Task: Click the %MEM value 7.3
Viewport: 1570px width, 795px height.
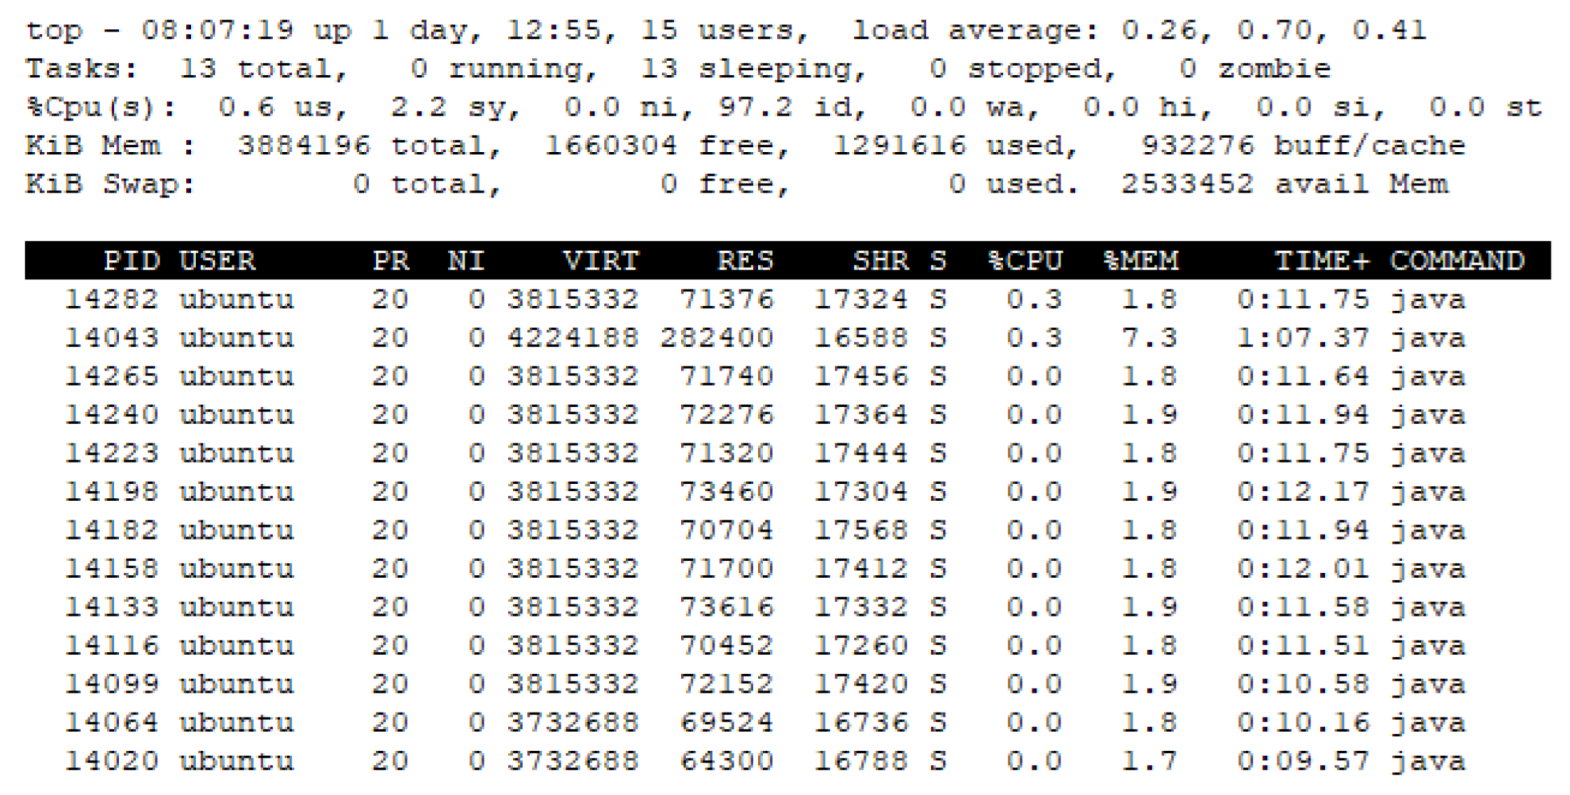Action: tap(1149, 338)
